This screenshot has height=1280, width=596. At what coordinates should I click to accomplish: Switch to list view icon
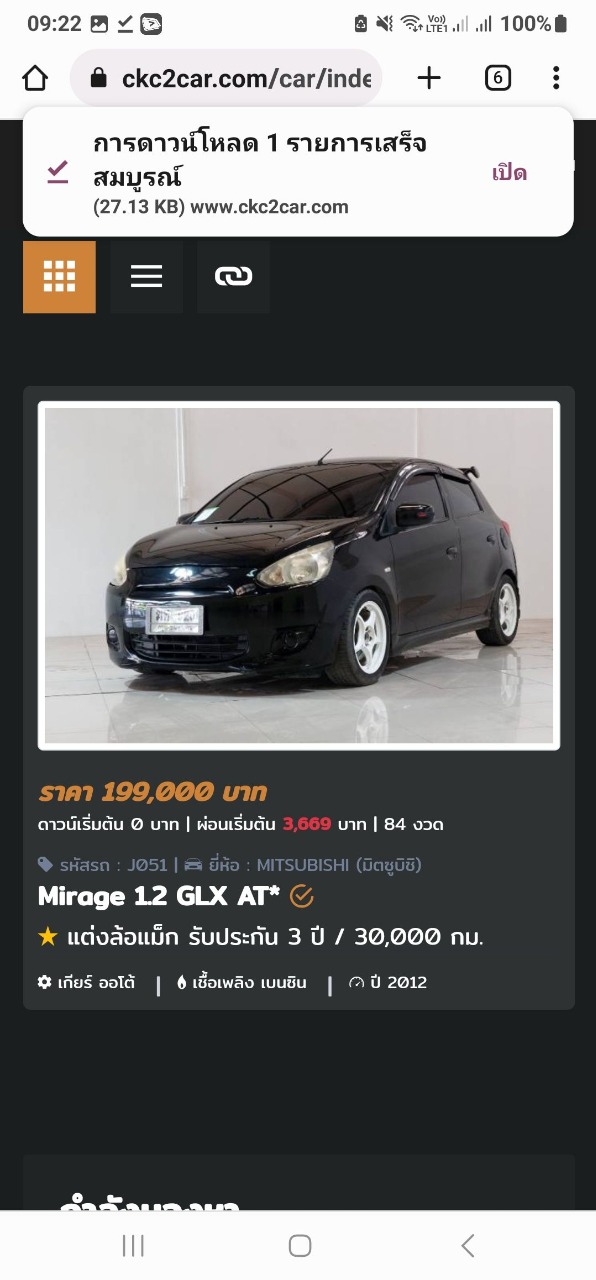[x=146, y=277]
